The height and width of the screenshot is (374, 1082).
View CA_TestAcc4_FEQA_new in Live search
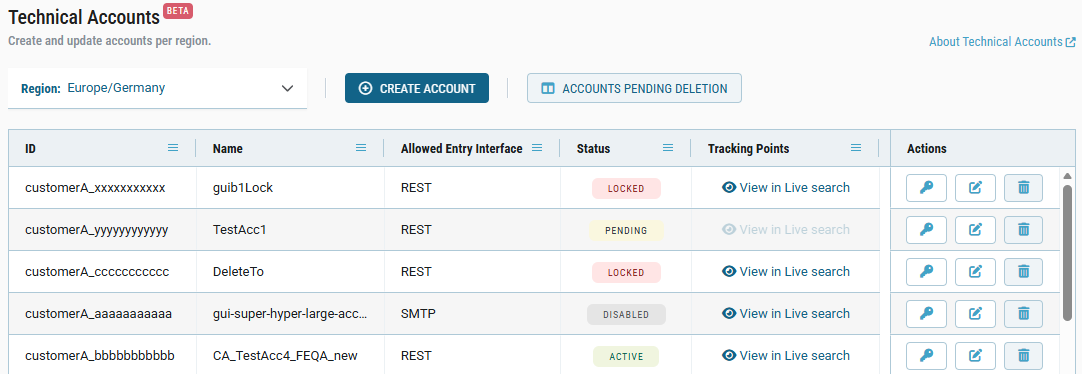[x=786, y=356]
